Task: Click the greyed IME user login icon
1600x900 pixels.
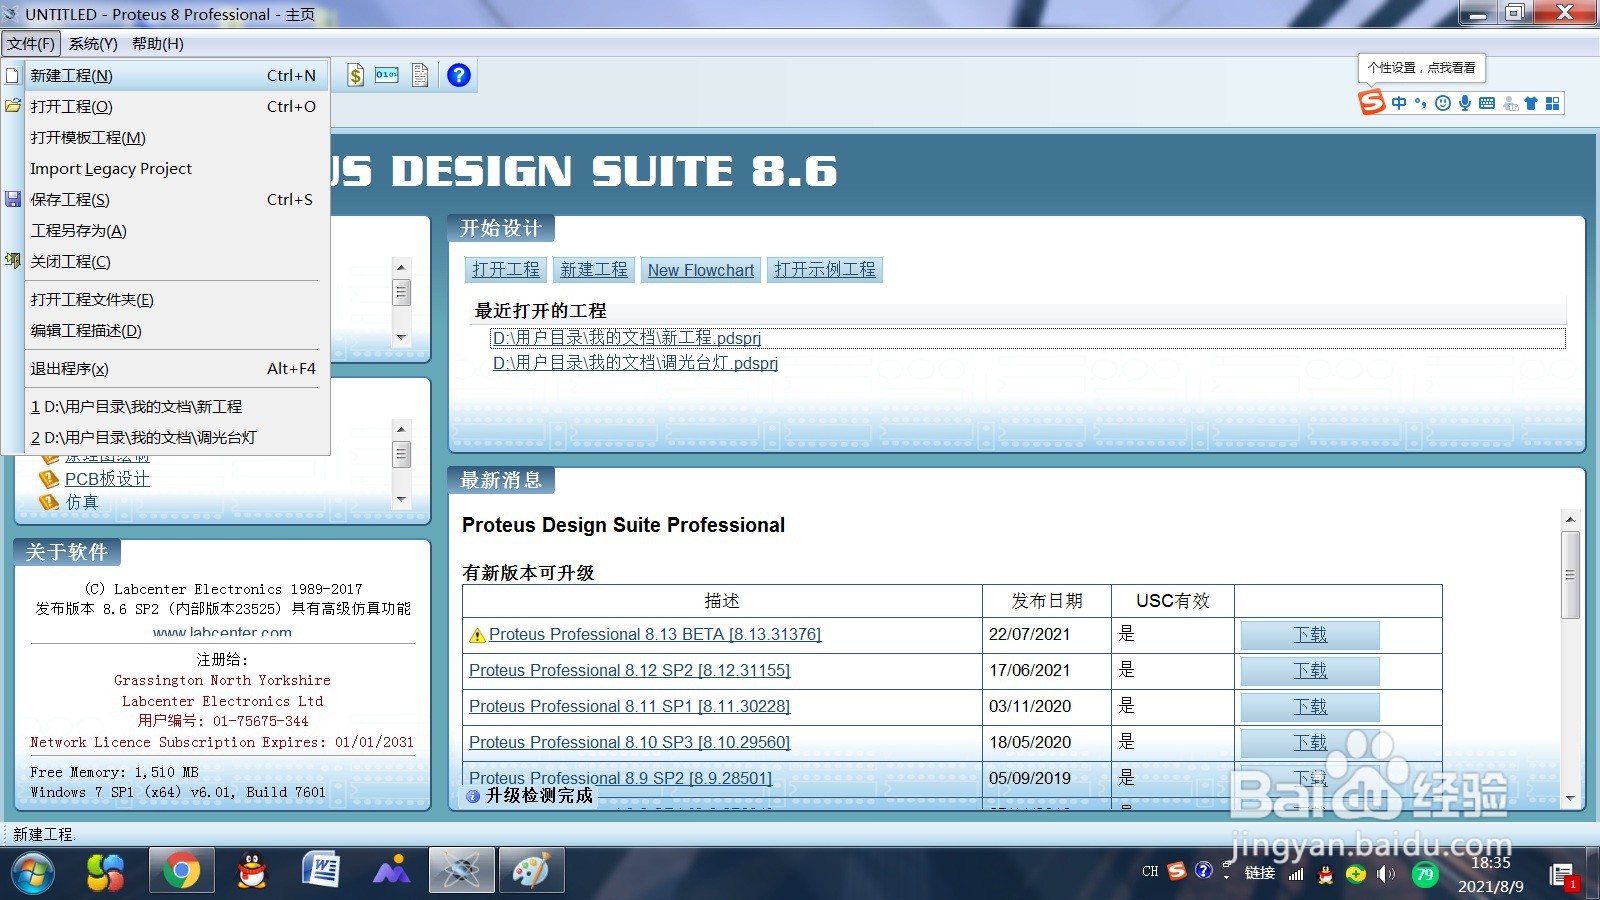Action: [x=1509, y=103]
